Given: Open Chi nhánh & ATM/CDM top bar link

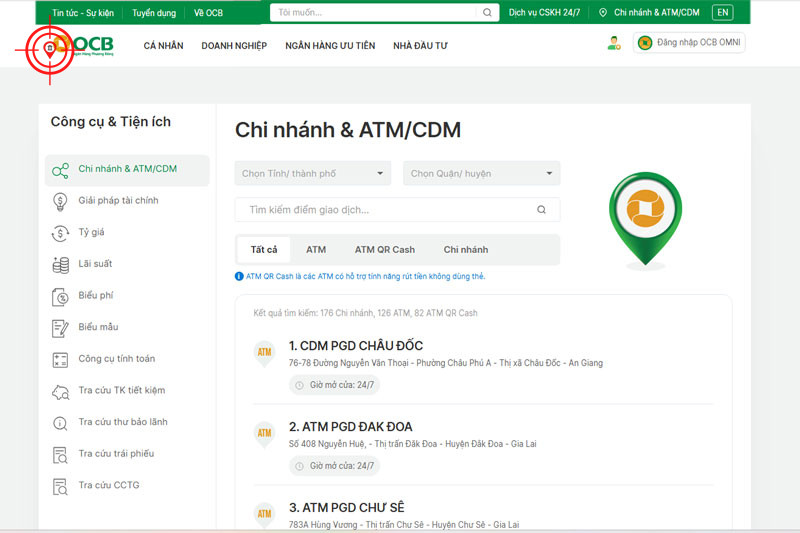Looking at the screenshot, I should point(657,13).
